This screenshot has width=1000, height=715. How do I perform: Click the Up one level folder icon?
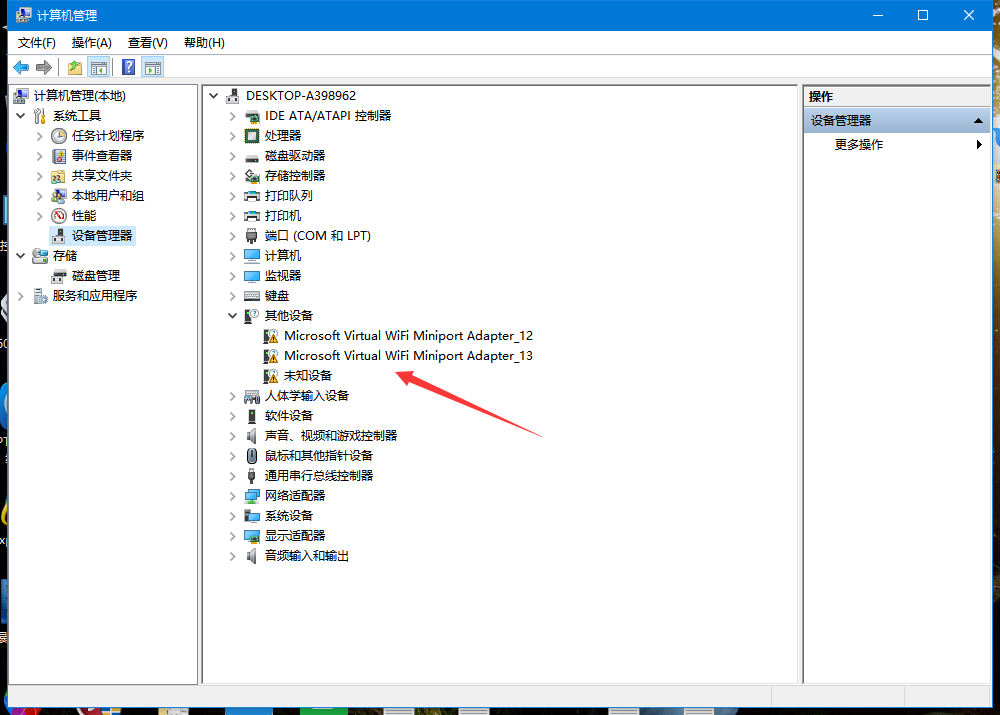(x=75, y=67)
